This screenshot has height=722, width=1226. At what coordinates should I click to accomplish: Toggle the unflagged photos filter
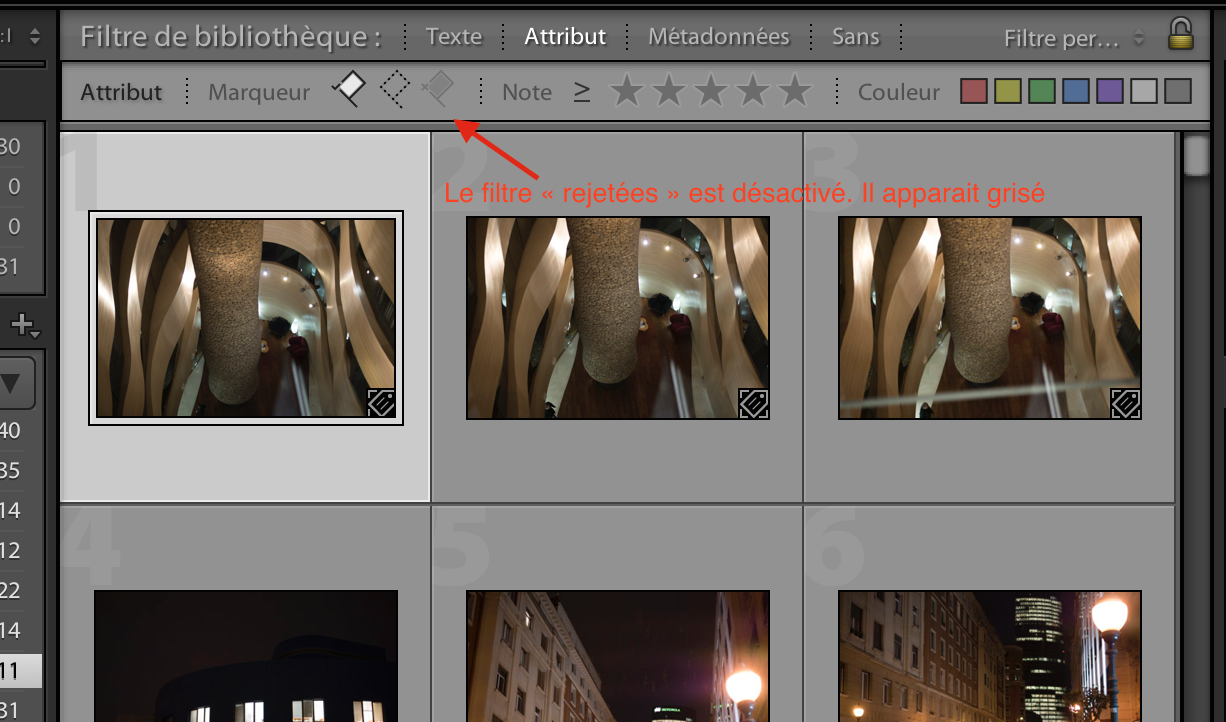click(395, 90)
